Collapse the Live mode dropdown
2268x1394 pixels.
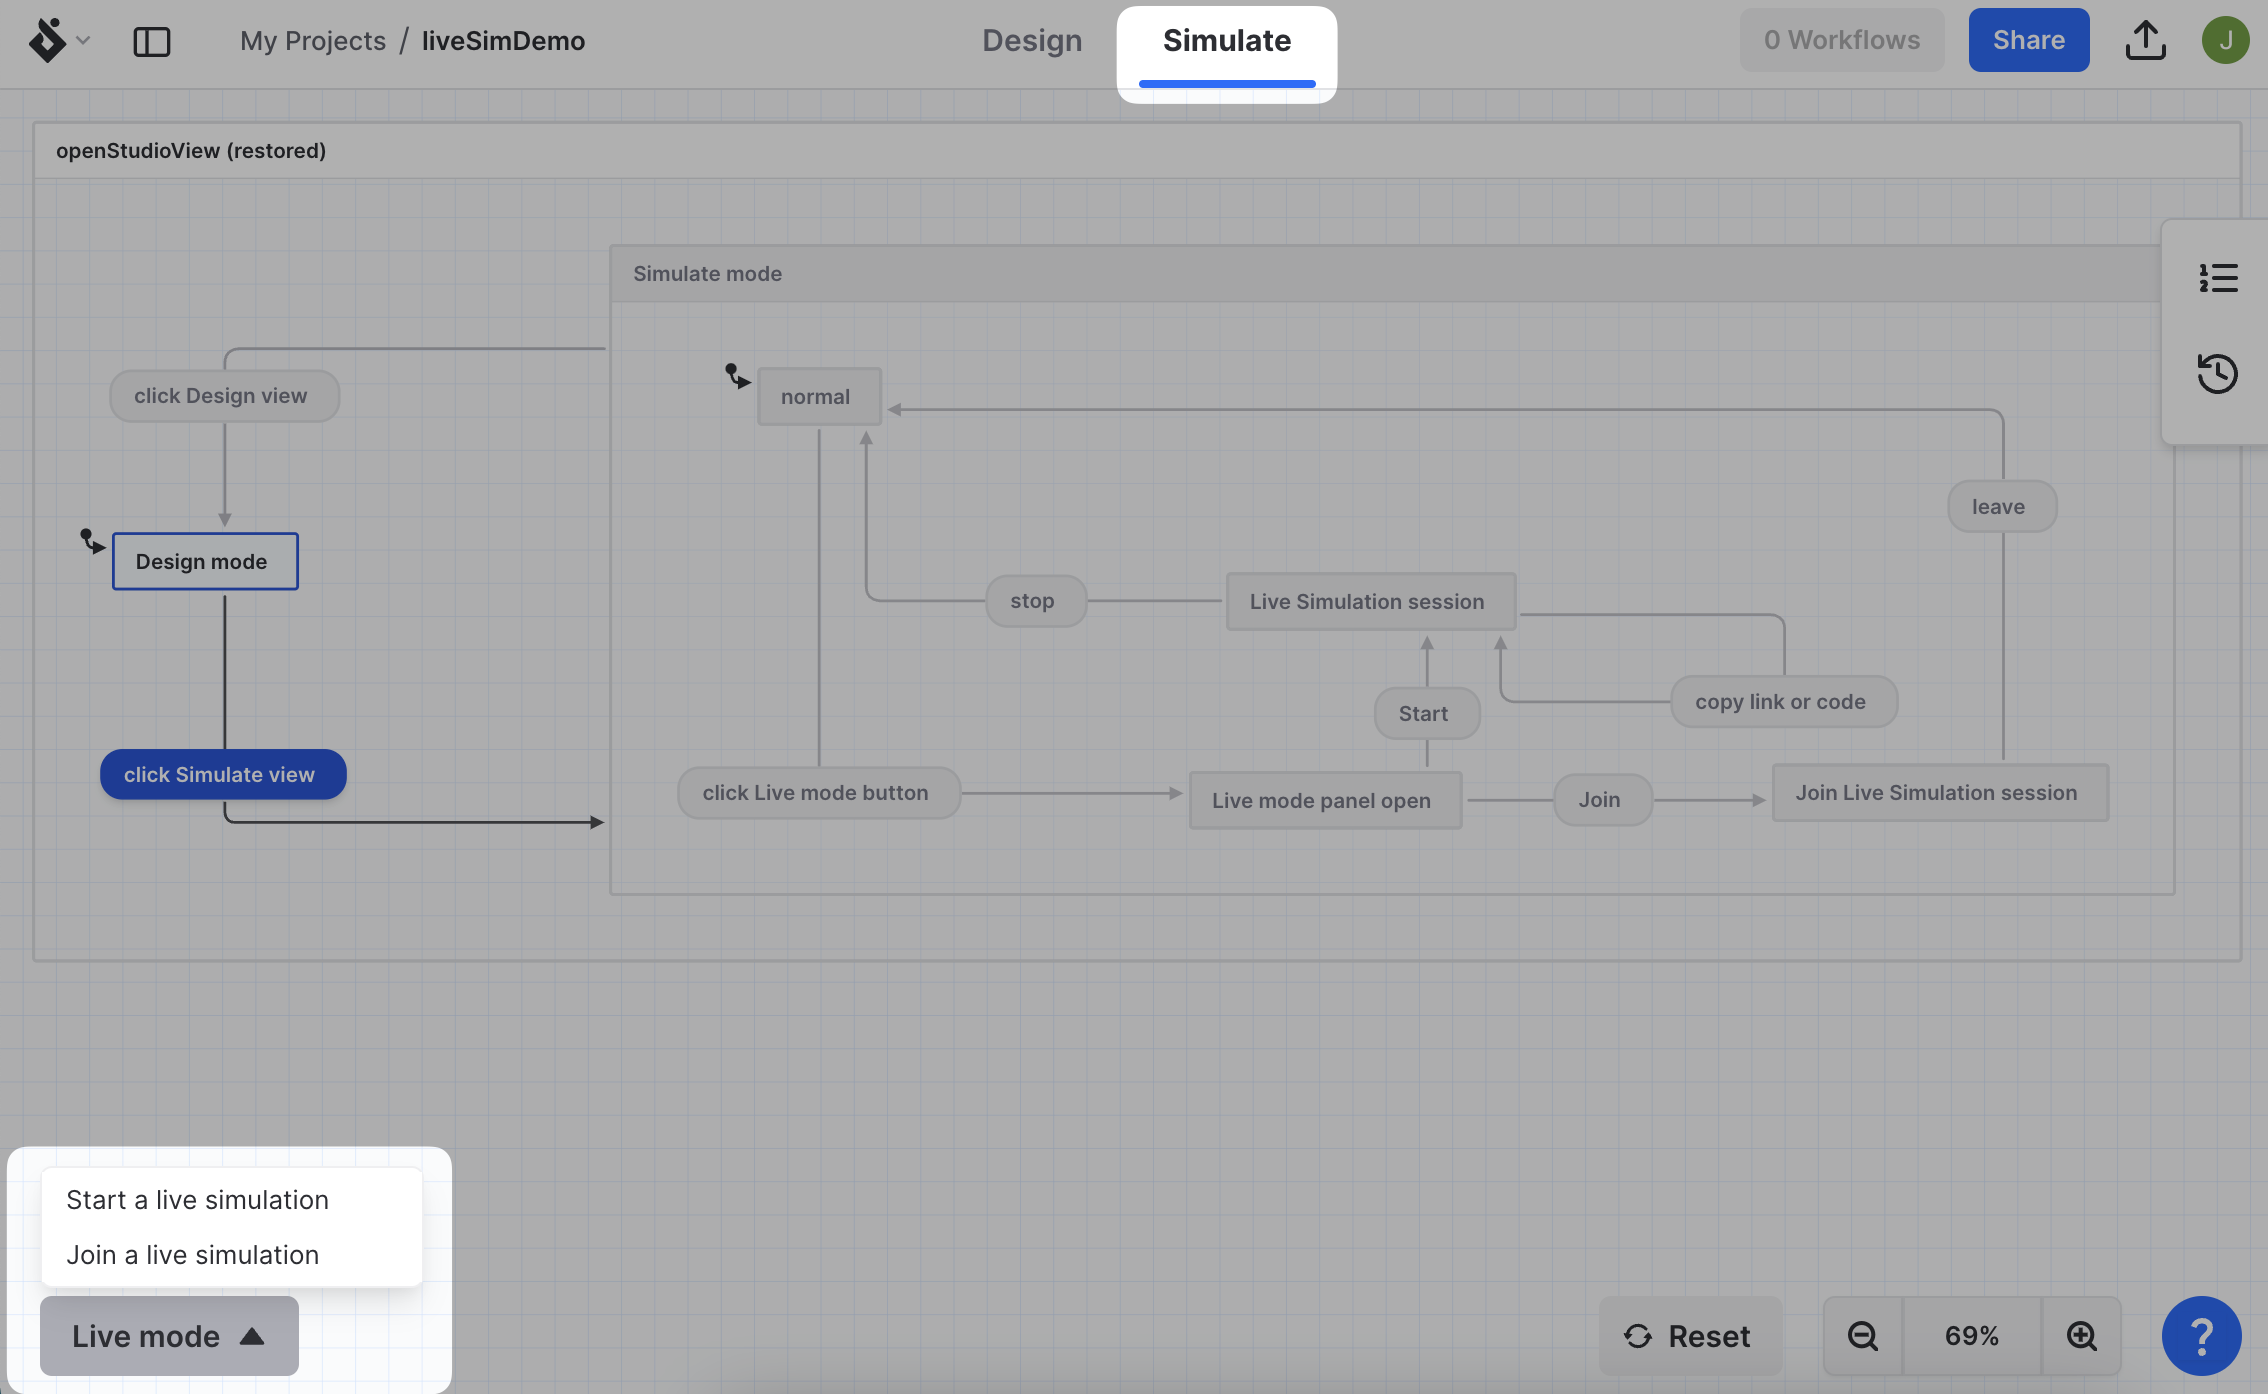169,1336
